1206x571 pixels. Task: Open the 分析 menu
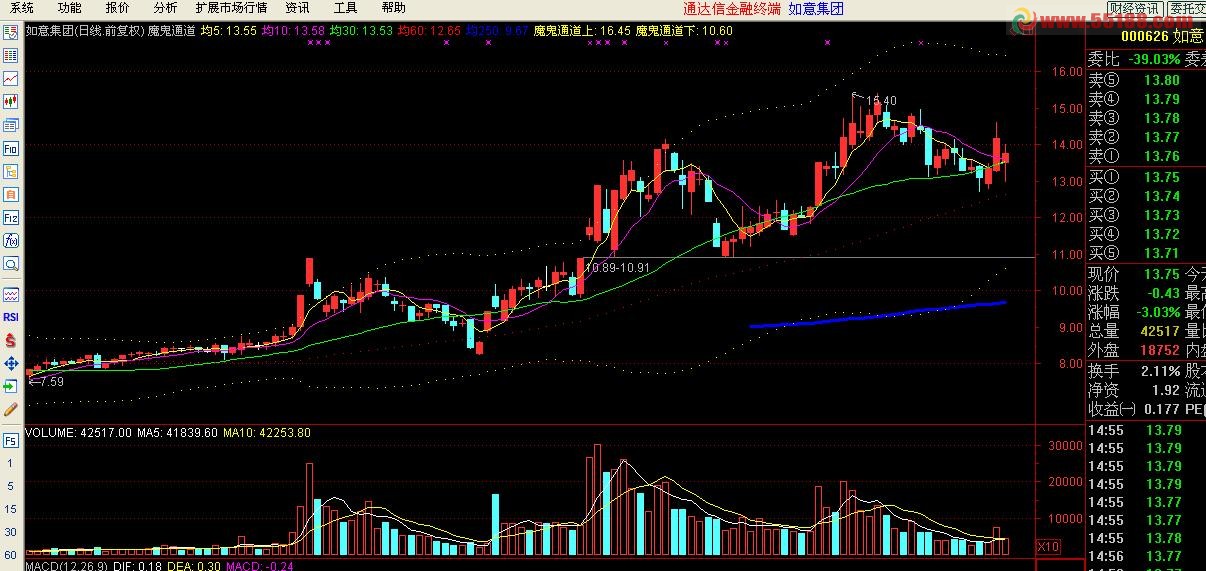pyautogui.click(x=165, y=7)
